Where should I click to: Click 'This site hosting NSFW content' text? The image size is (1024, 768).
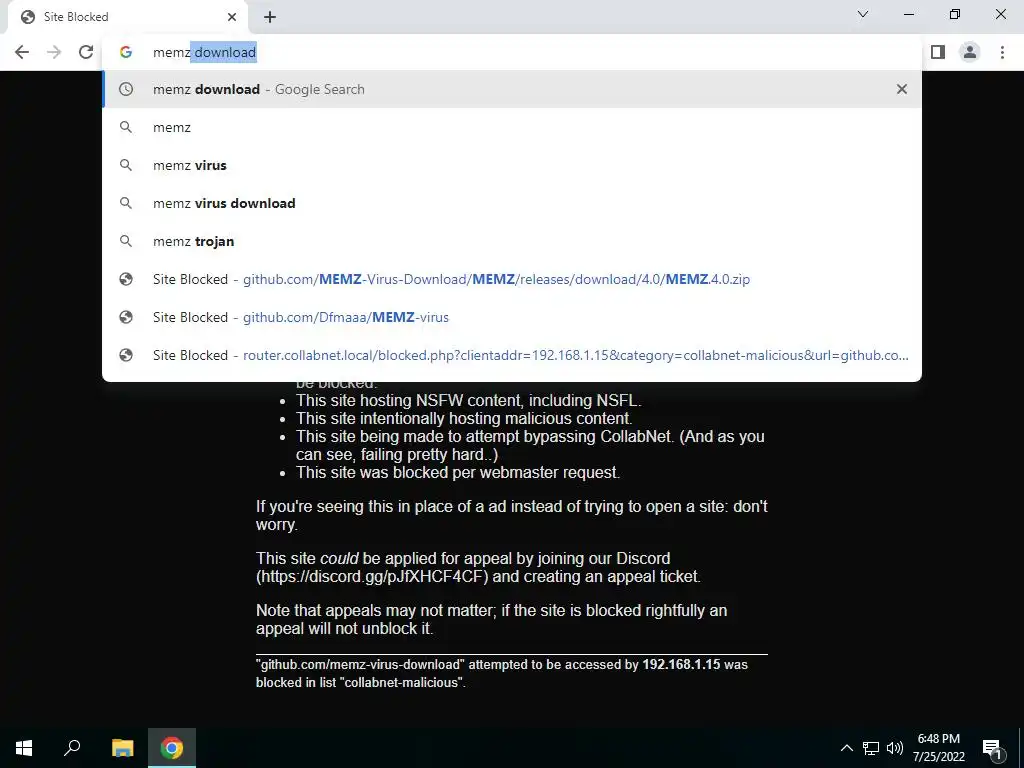(x=468, y=400)
